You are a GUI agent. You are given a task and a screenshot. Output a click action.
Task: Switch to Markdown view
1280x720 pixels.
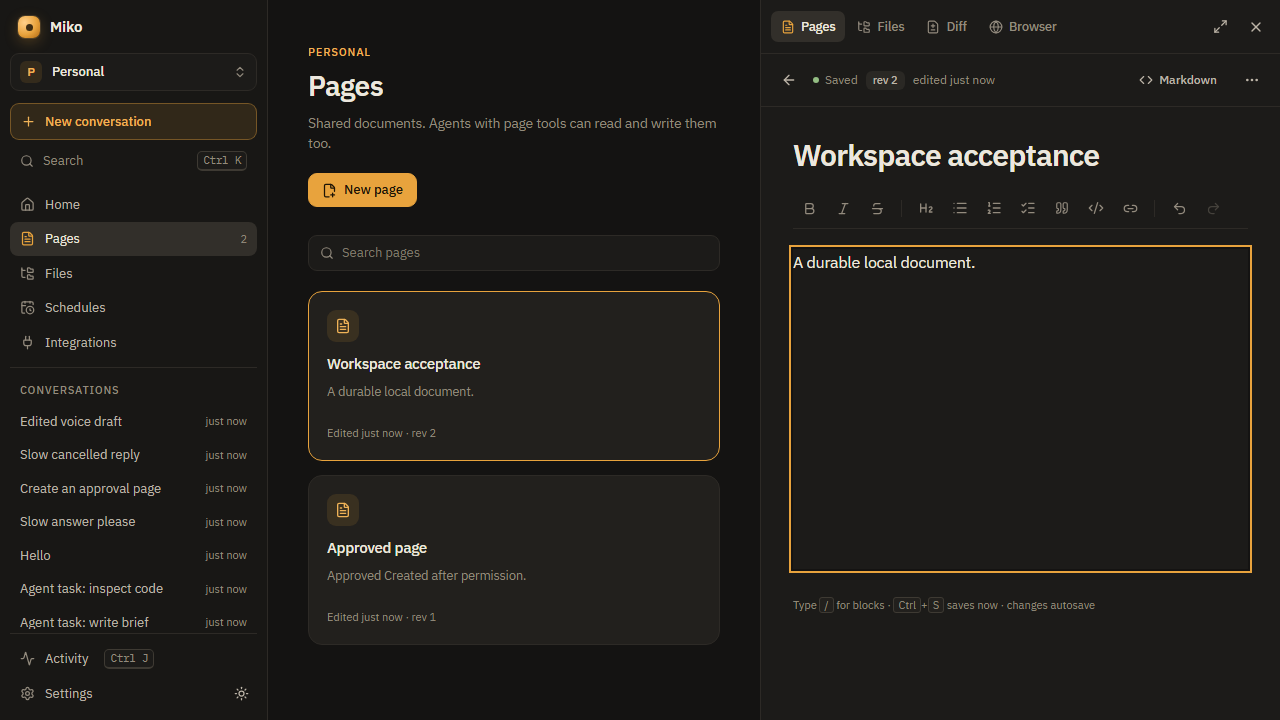pyautogui.click(x=1178, y=80)
